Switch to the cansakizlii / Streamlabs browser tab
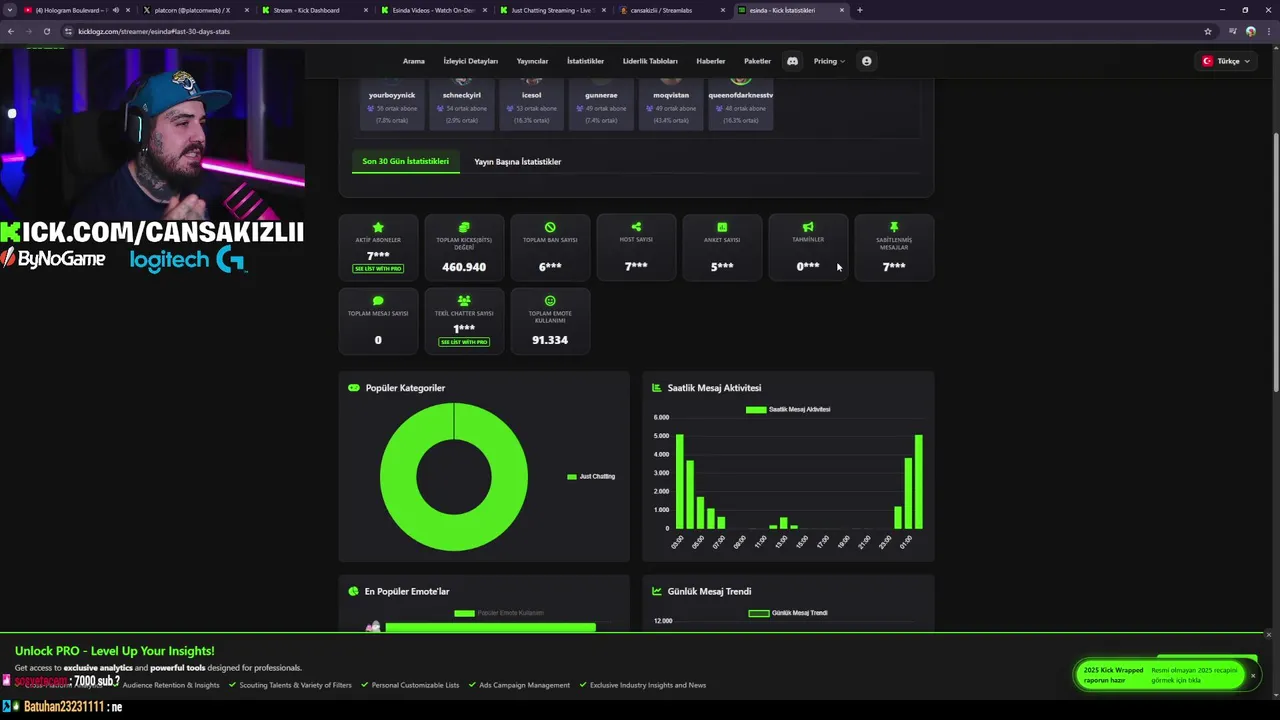1280x720 pixels. pos(670,10)
